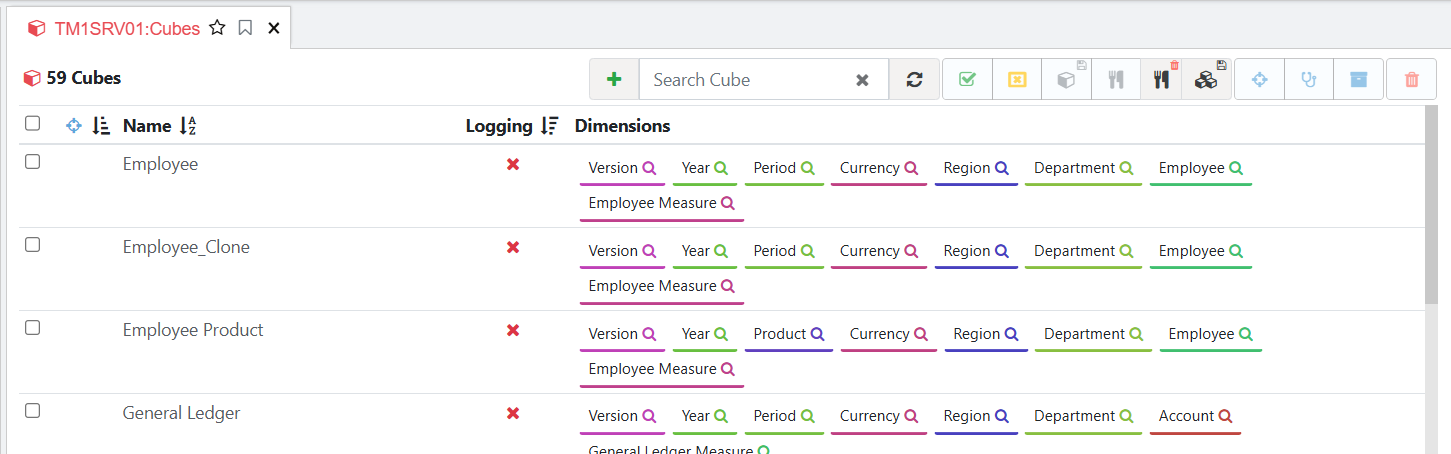Click the refresh cubes button
Viewport: 1451px width, 454px height.
[x=914, y=79]
